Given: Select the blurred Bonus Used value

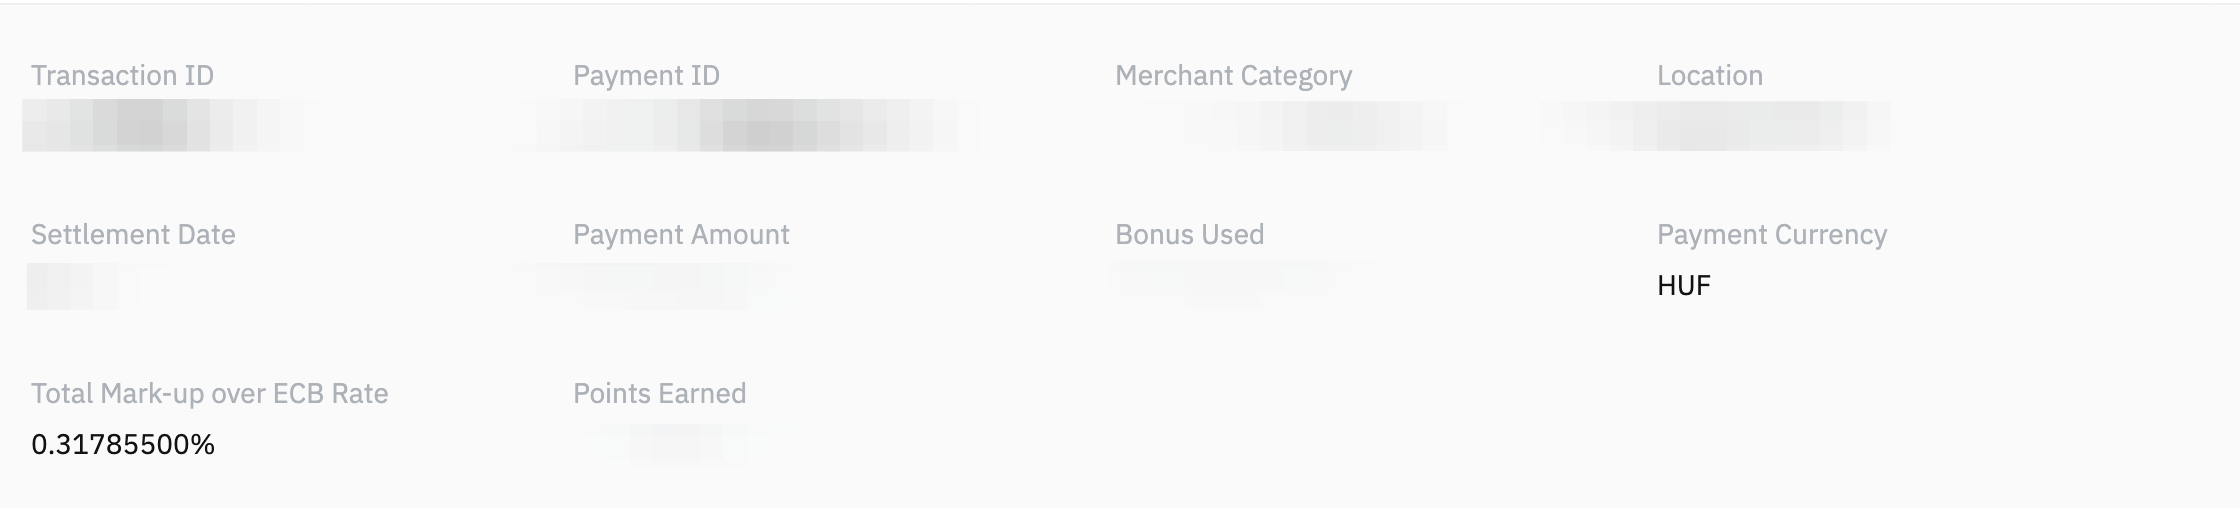Looking at the screenshot, I should pos(1240,284).
